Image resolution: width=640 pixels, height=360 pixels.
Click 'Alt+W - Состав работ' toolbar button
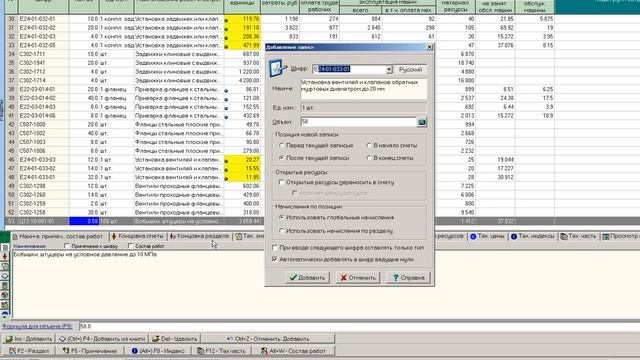(293, 351)
